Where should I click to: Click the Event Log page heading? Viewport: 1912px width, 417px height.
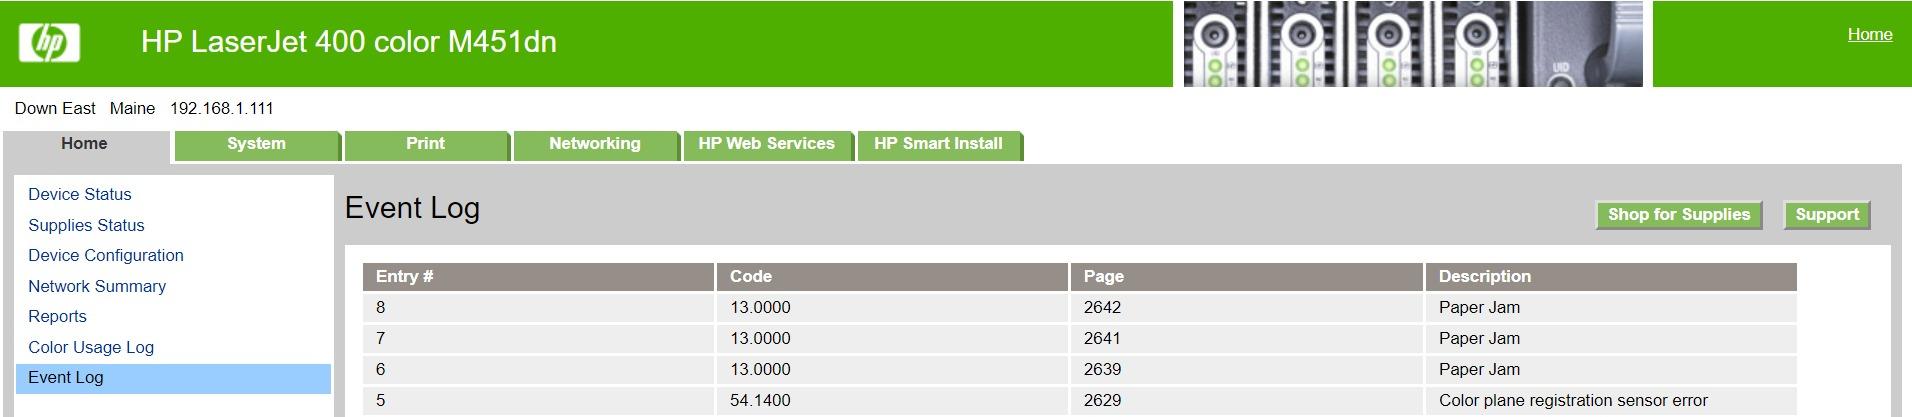(x=412, y=208)
